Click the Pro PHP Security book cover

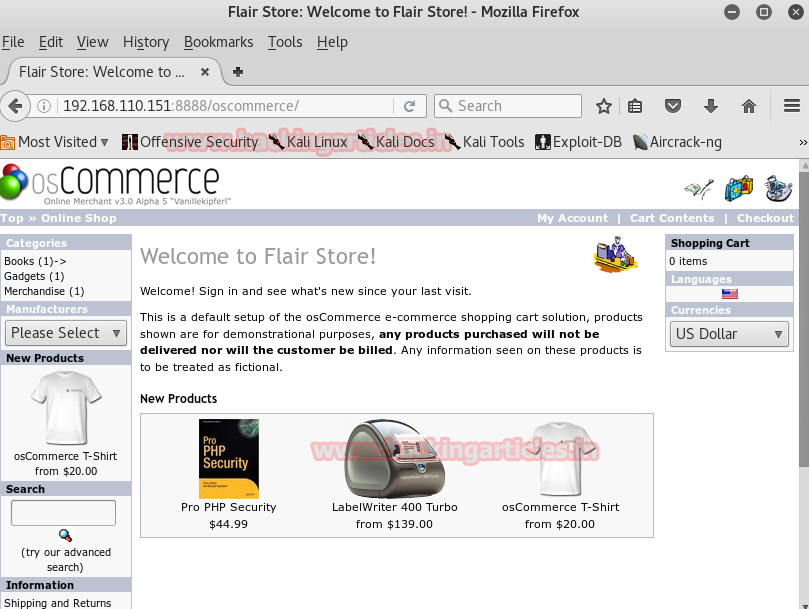pos(229,458)
